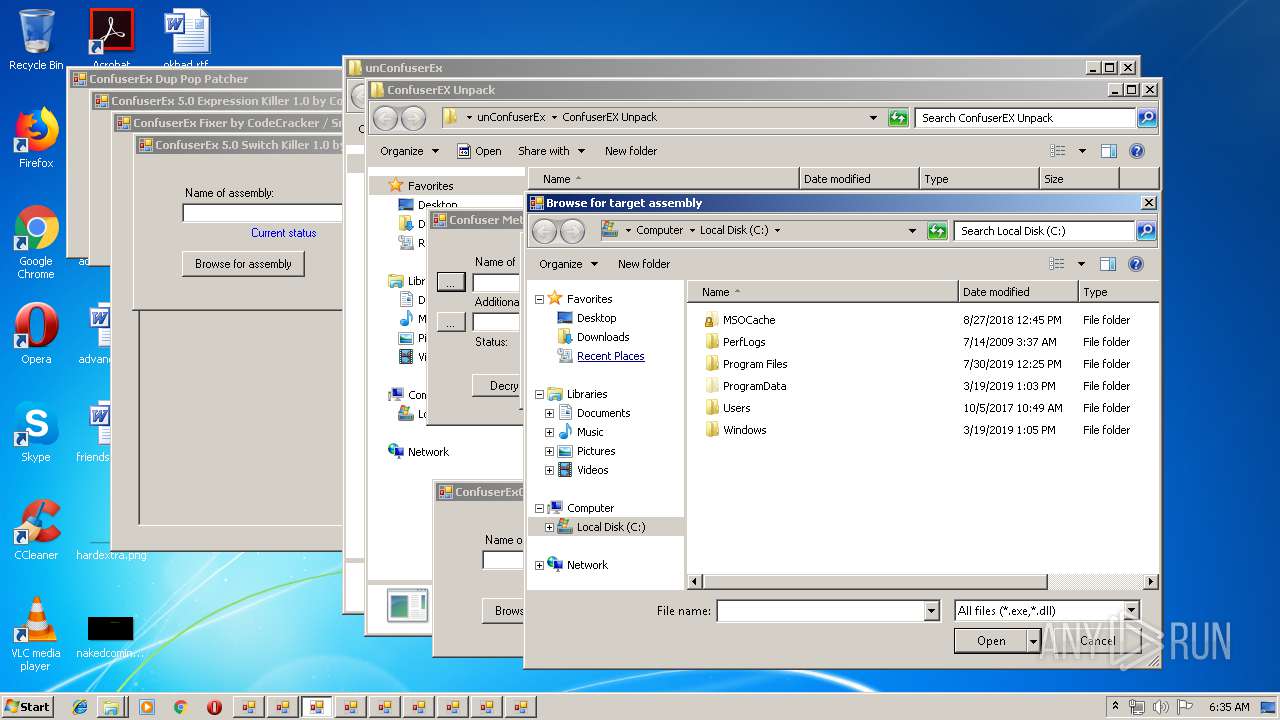The image size is (1280, 720).
Task: Open Organize menu in Browse dialog
Action: (568, 264)
